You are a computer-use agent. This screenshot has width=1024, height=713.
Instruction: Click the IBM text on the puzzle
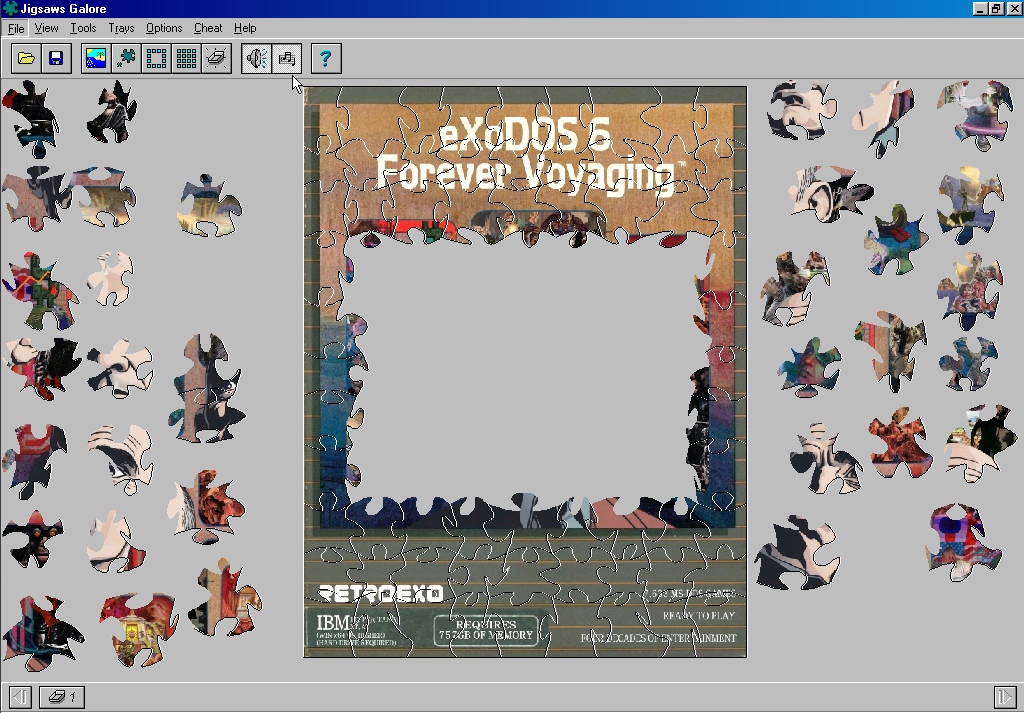coord(333,623)
